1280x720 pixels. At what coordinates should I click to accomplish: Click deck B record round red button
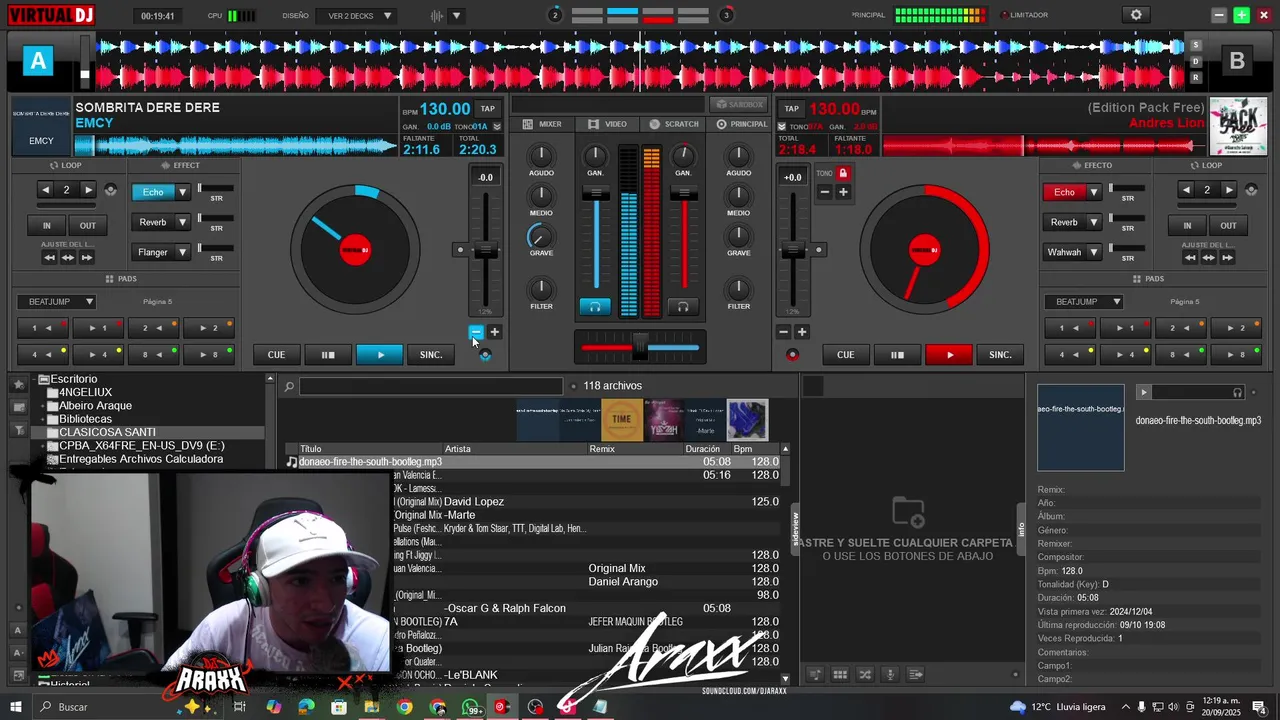pos(793,355)
